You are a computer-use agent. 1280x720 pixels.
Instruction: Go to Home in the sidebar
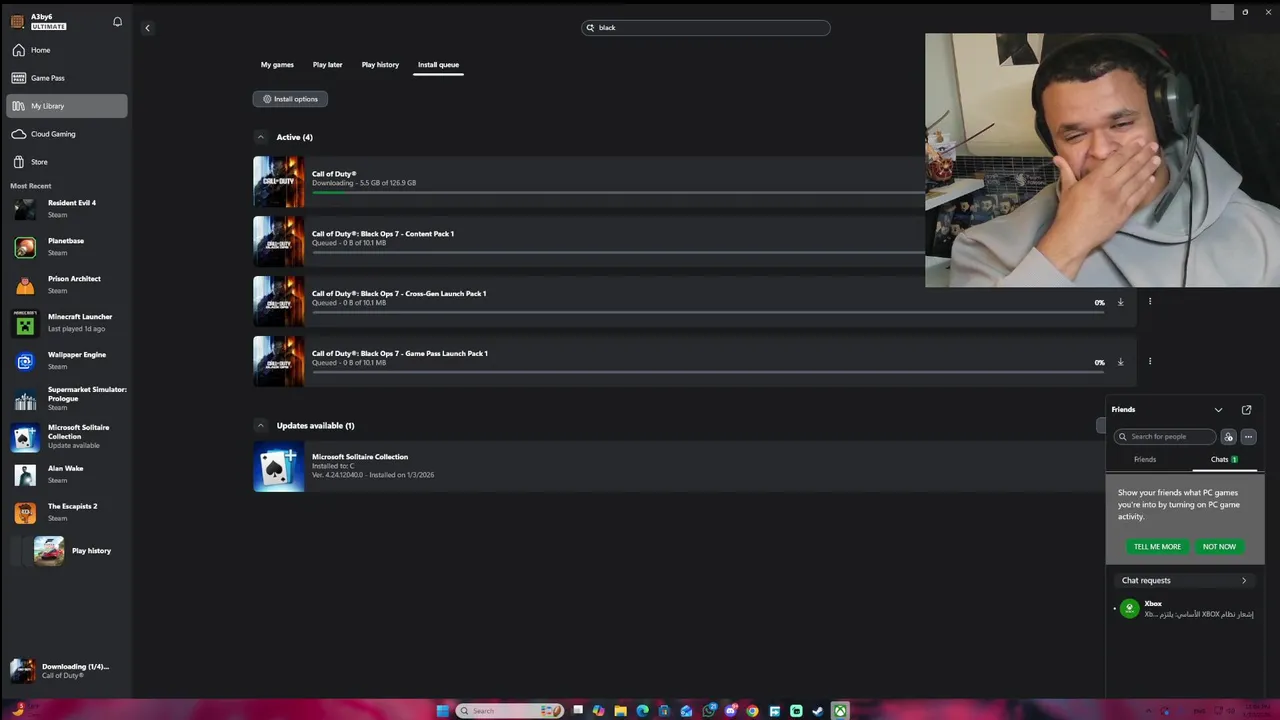[x=67, y=50]
